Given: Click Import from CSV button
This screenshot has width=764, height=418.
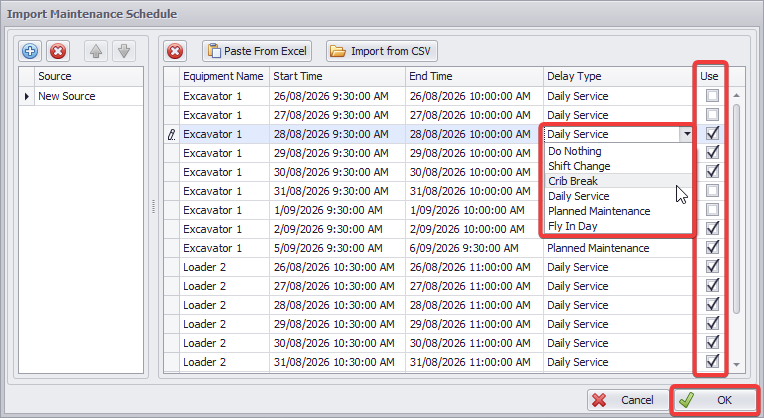Looking at the screenshot, I should click(x=382, y=51).
